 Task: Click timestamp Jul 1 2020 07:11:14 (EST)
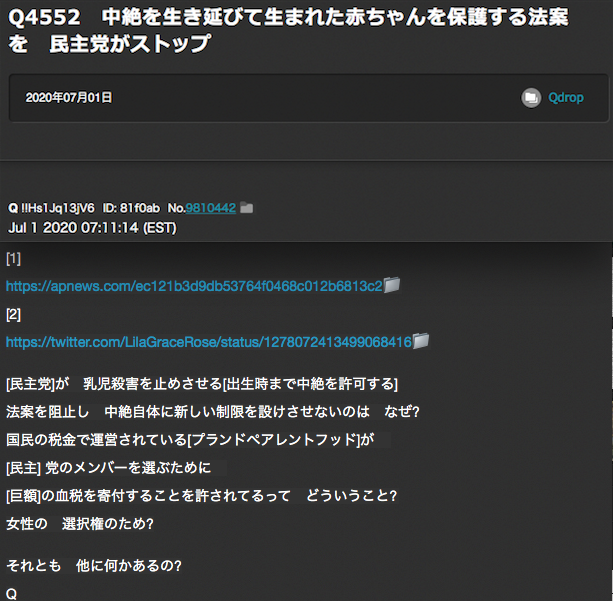point(92,228)
